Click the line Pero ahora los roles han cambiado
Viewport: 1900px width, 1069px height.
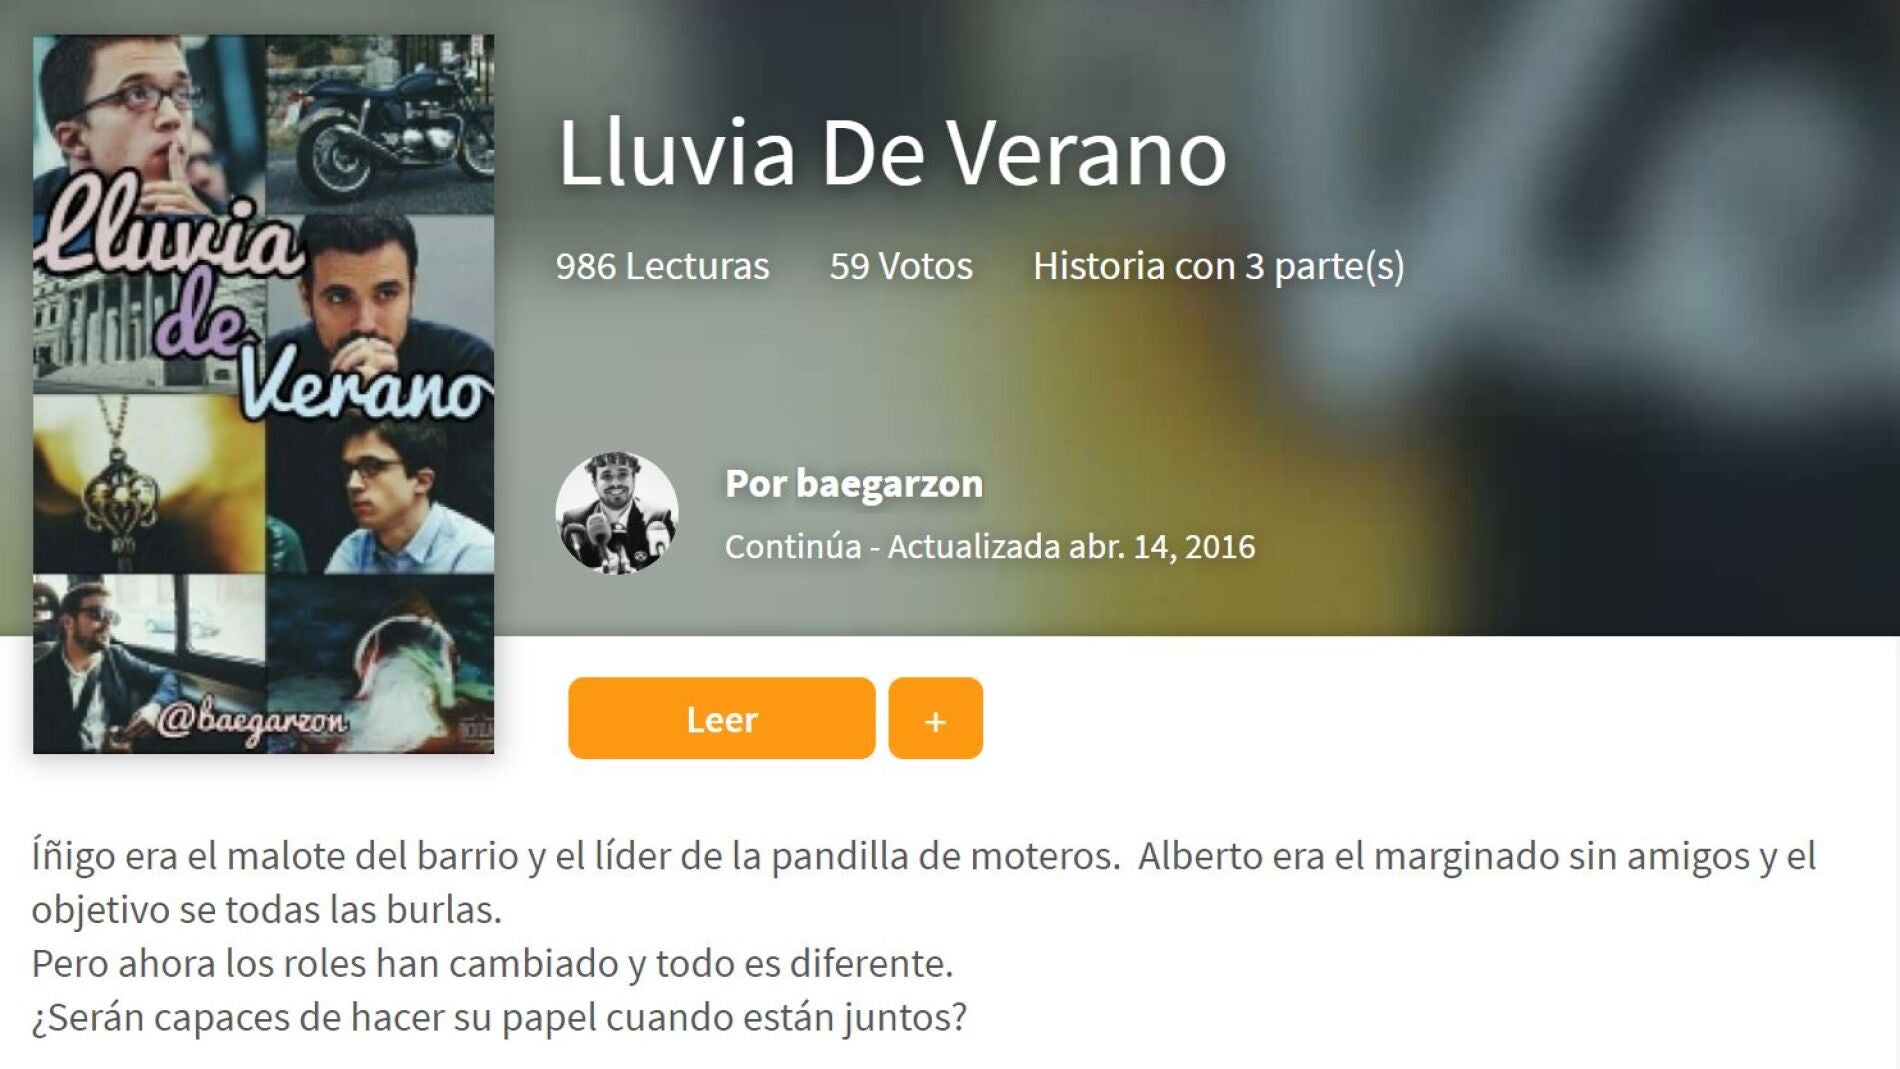point(492,963)
